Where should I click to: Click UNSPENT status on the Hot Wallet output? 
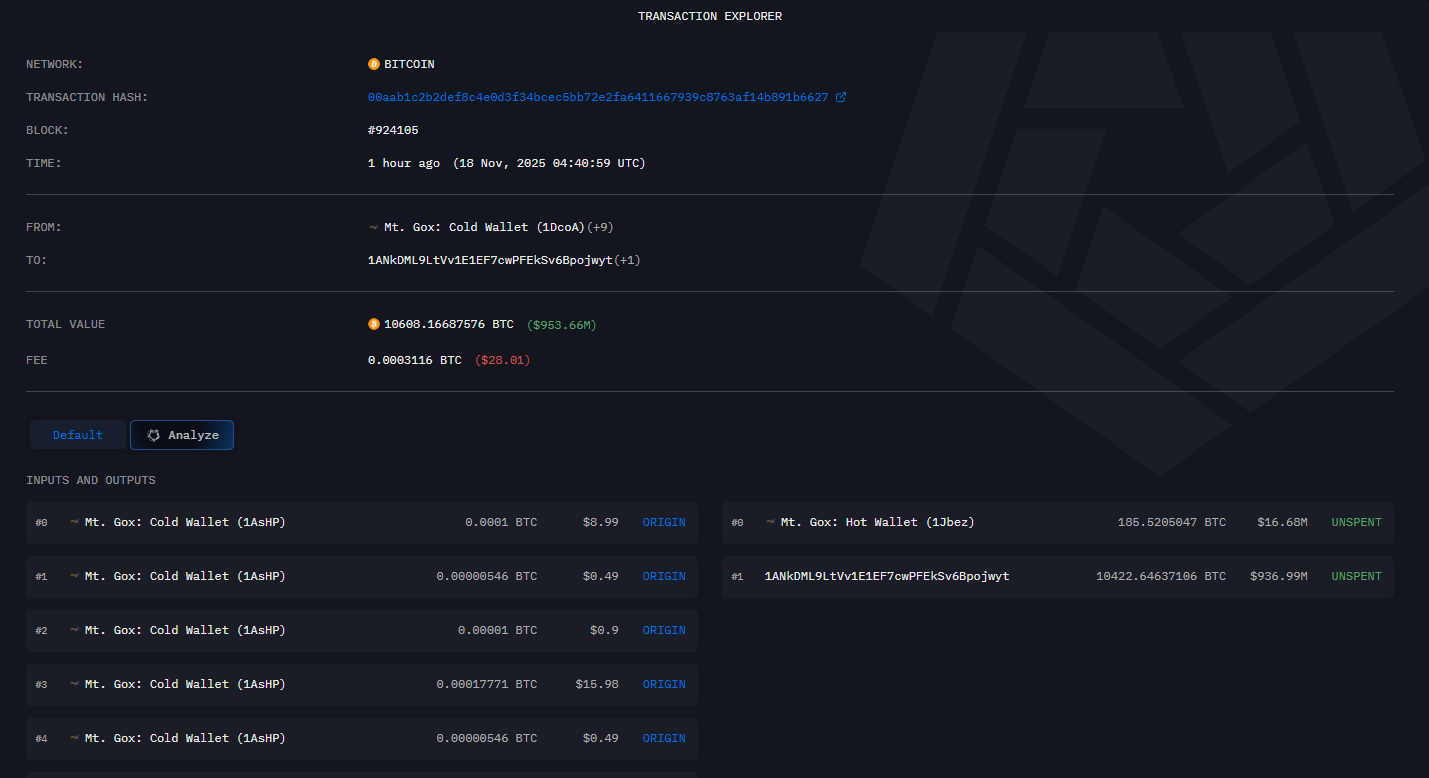pos(1356,521)
